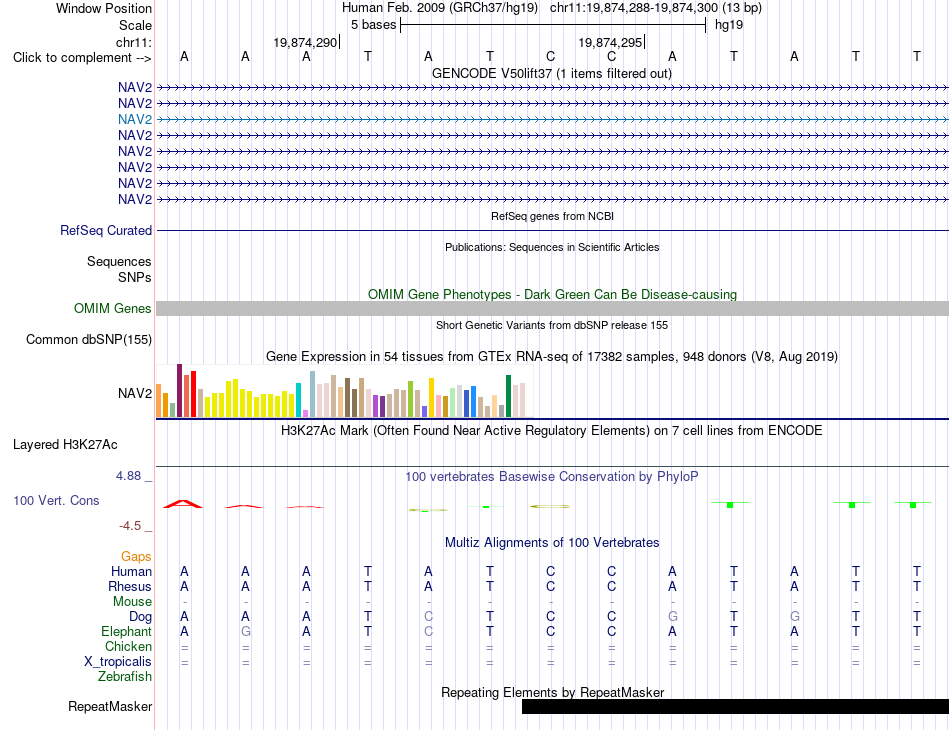Open the RefSeq genes from NCBI title
This screenshot has height=730, width=950.
[x=552, y=216]
